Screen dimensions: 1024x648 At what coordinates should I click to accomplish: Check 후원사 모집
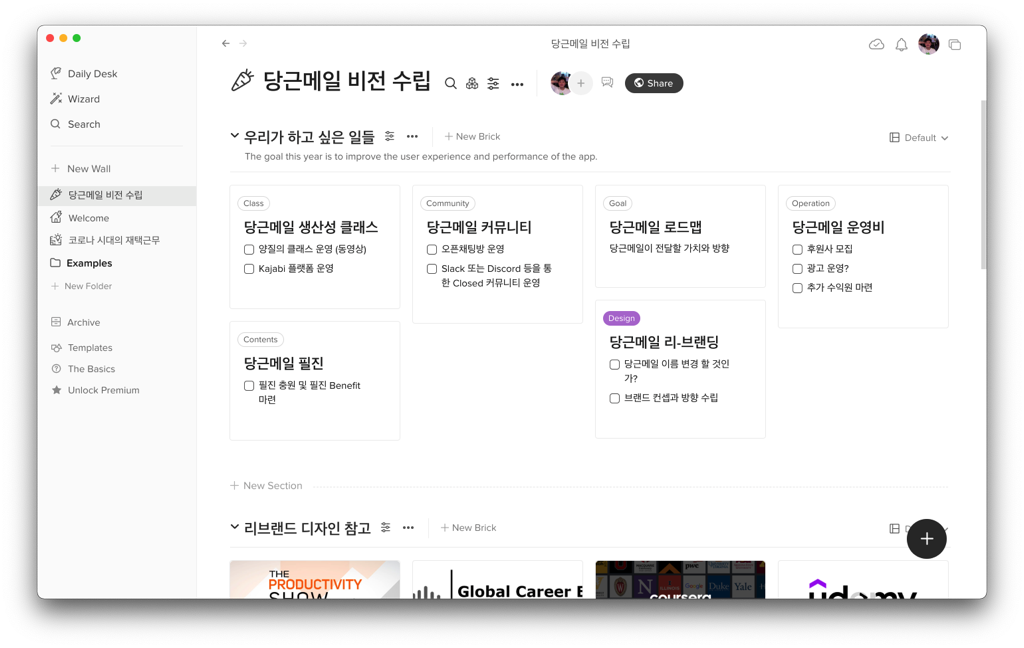click(x=797, y=250)
